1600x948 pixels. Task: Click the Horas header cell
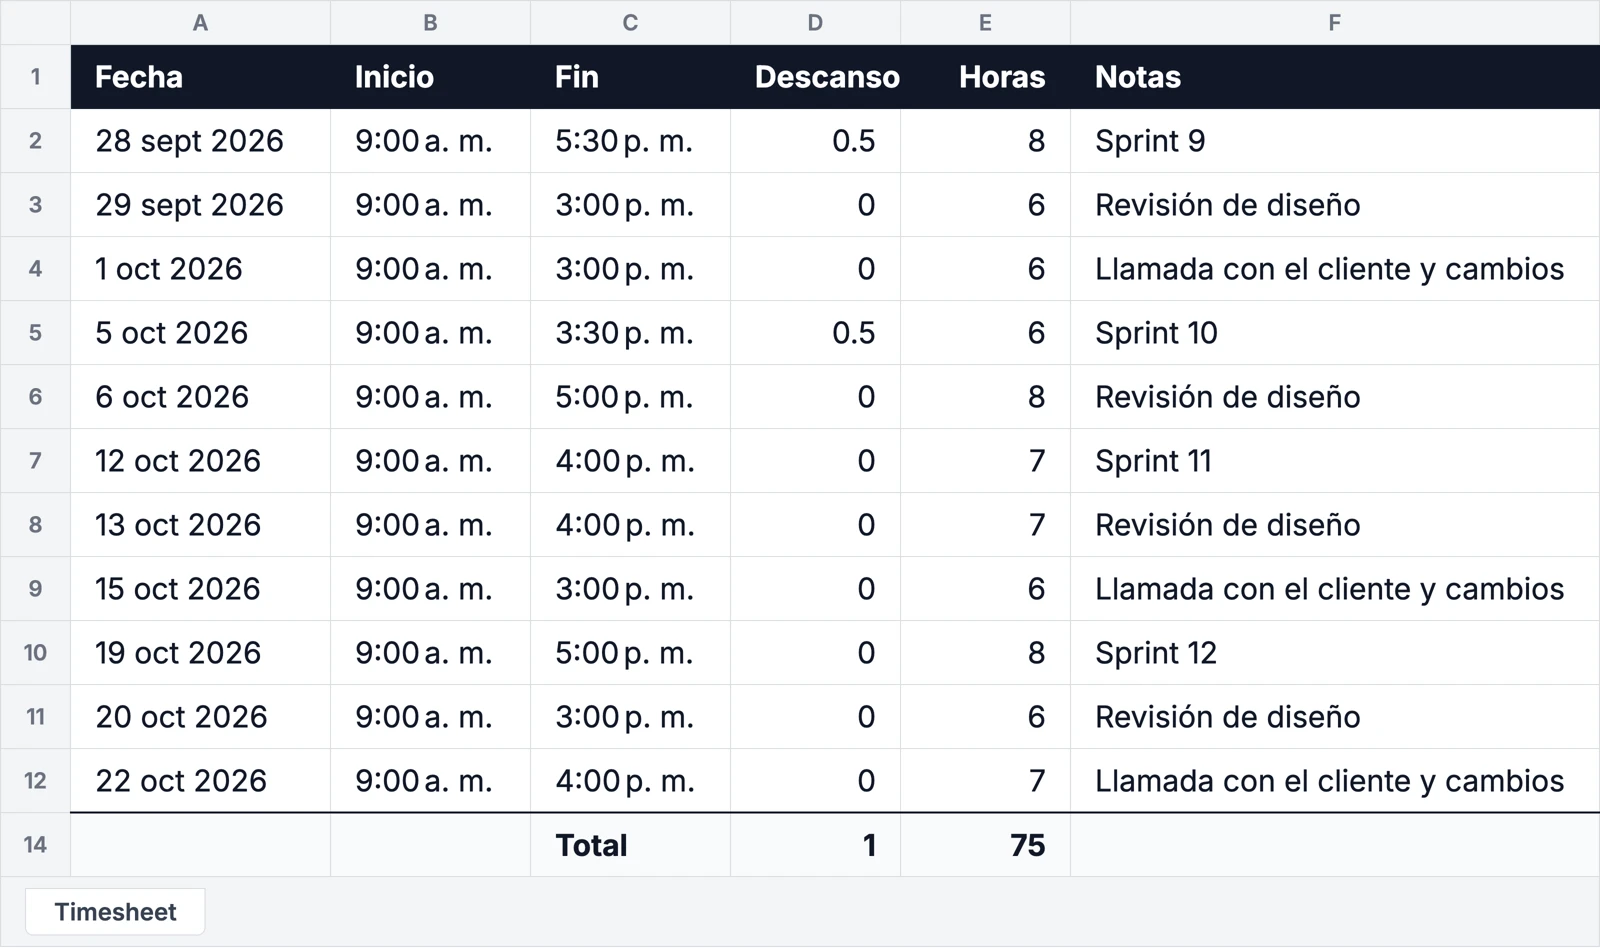point(985,77)
